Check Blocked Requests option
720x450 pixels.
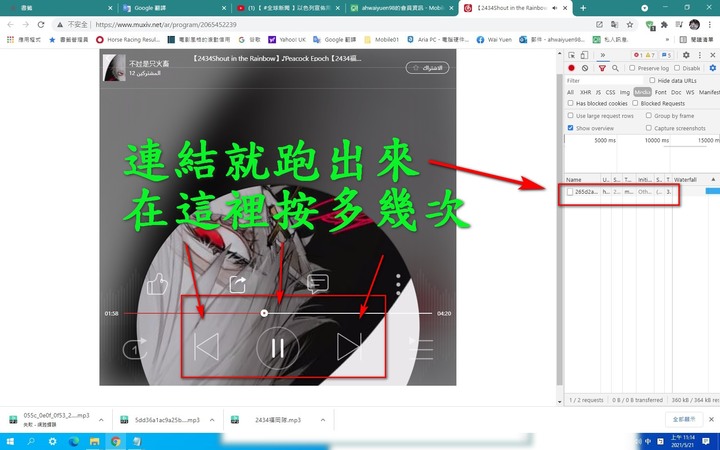(636, 103)
